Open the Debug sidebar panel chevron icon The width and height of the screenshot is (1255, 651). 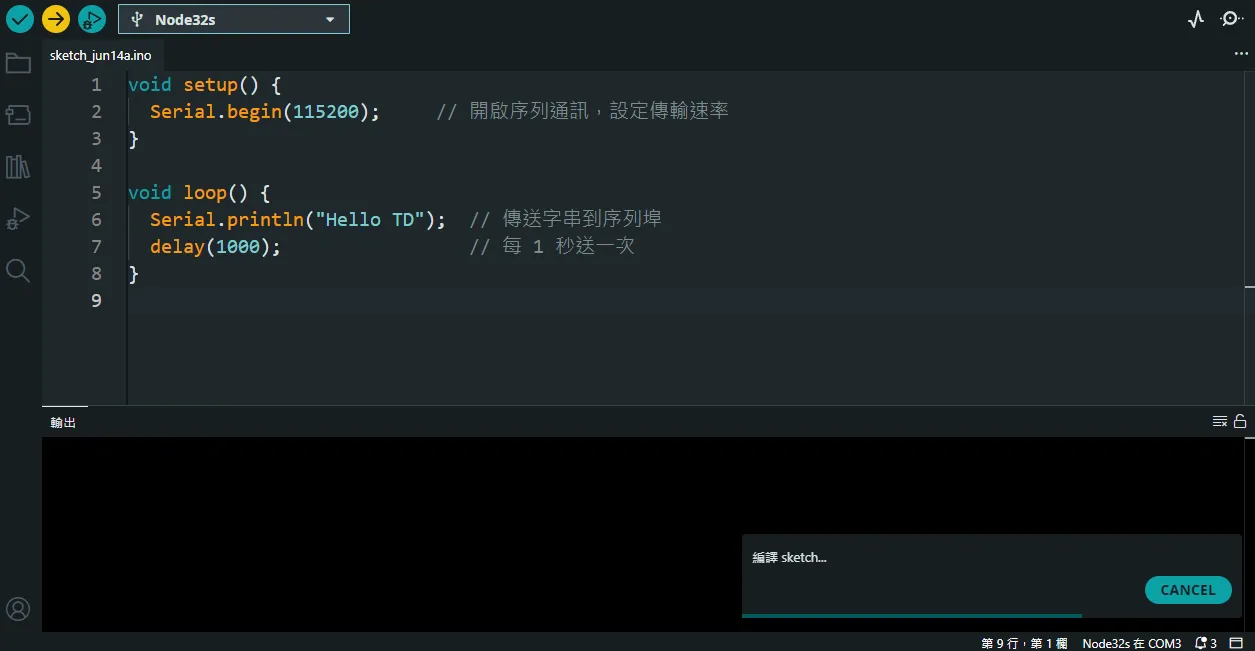18,218
